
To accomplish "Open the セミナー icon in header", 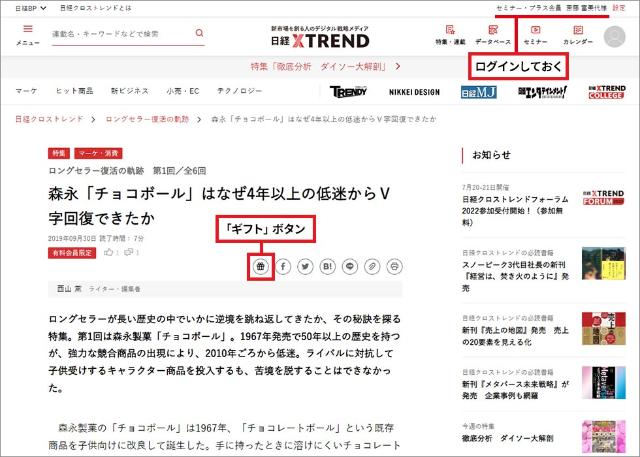I will [534, 35].
